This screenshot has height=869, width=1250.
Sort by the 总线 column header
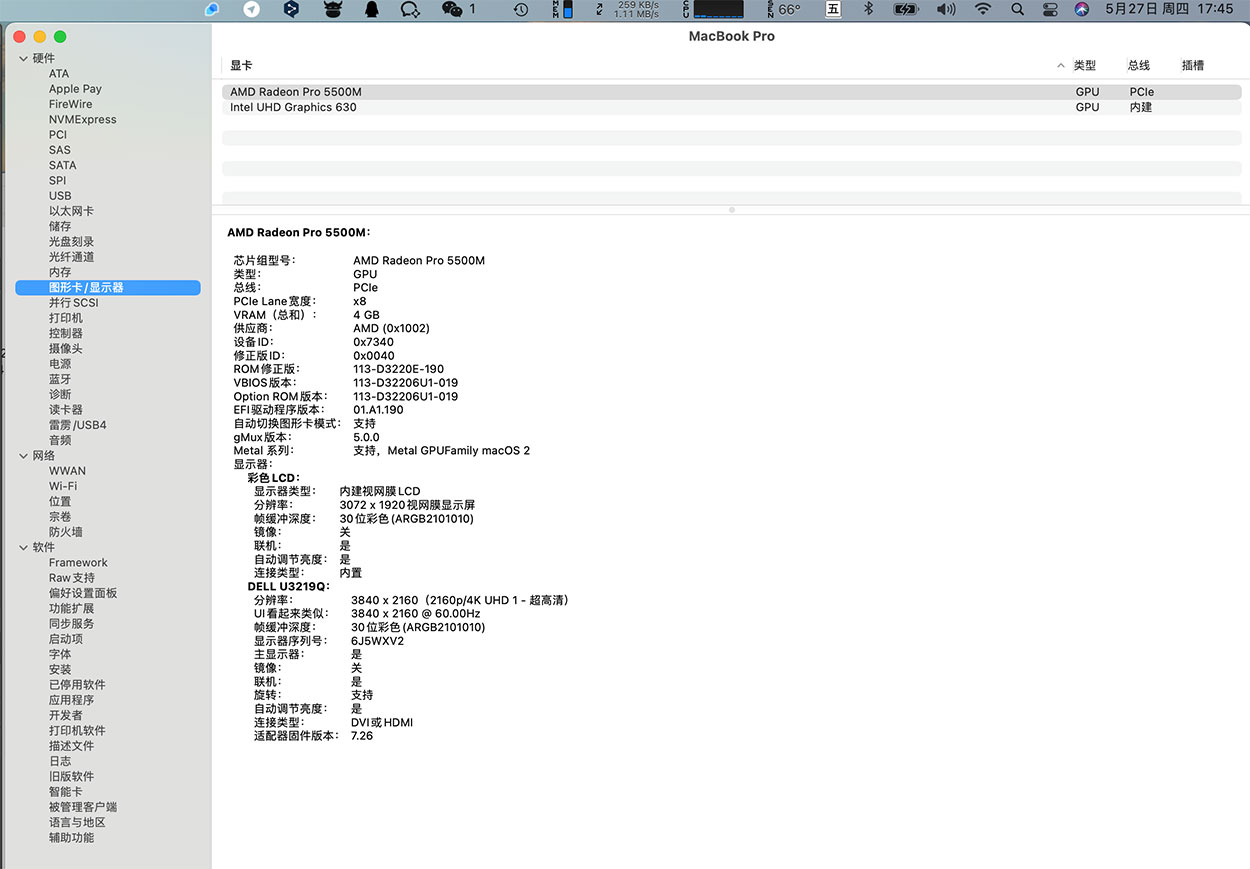coord(1139,65)
